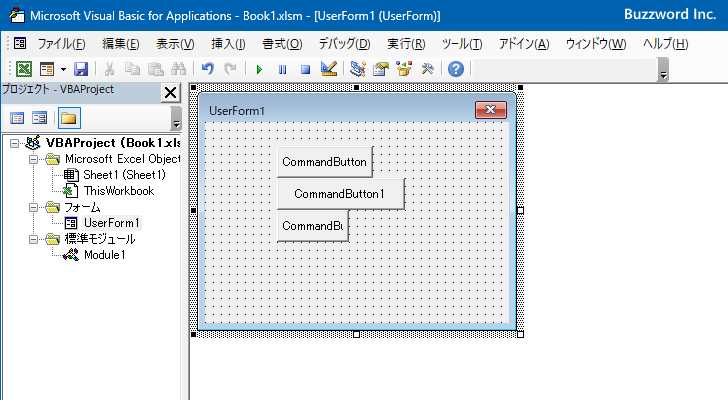Open Project Explorer toolbar icon
The height and width of the screenshot is (400, 728).
tap(358, 69)
